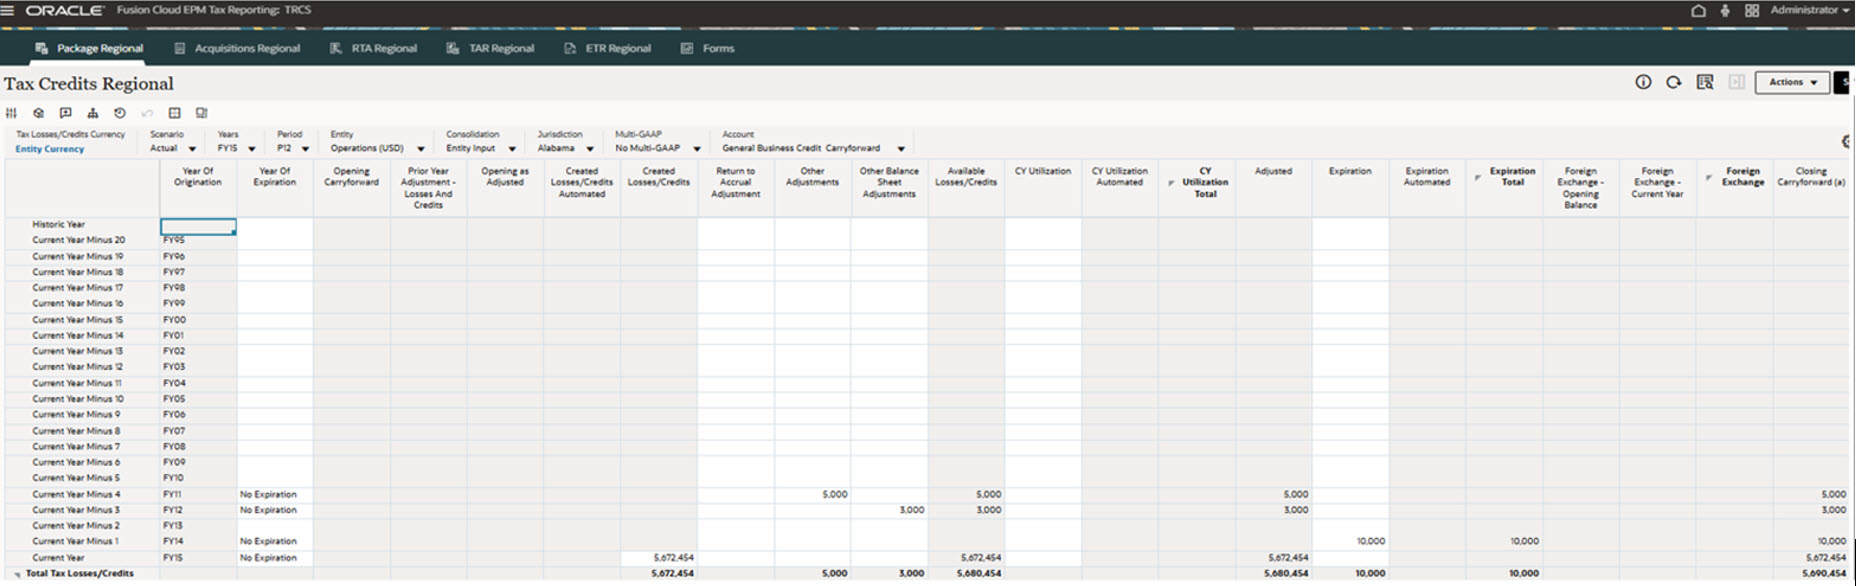Viewport: 1856px width, 586px height.
Task: Open the Jurisdiction Alabama dropdown
Action: [590, 149]
